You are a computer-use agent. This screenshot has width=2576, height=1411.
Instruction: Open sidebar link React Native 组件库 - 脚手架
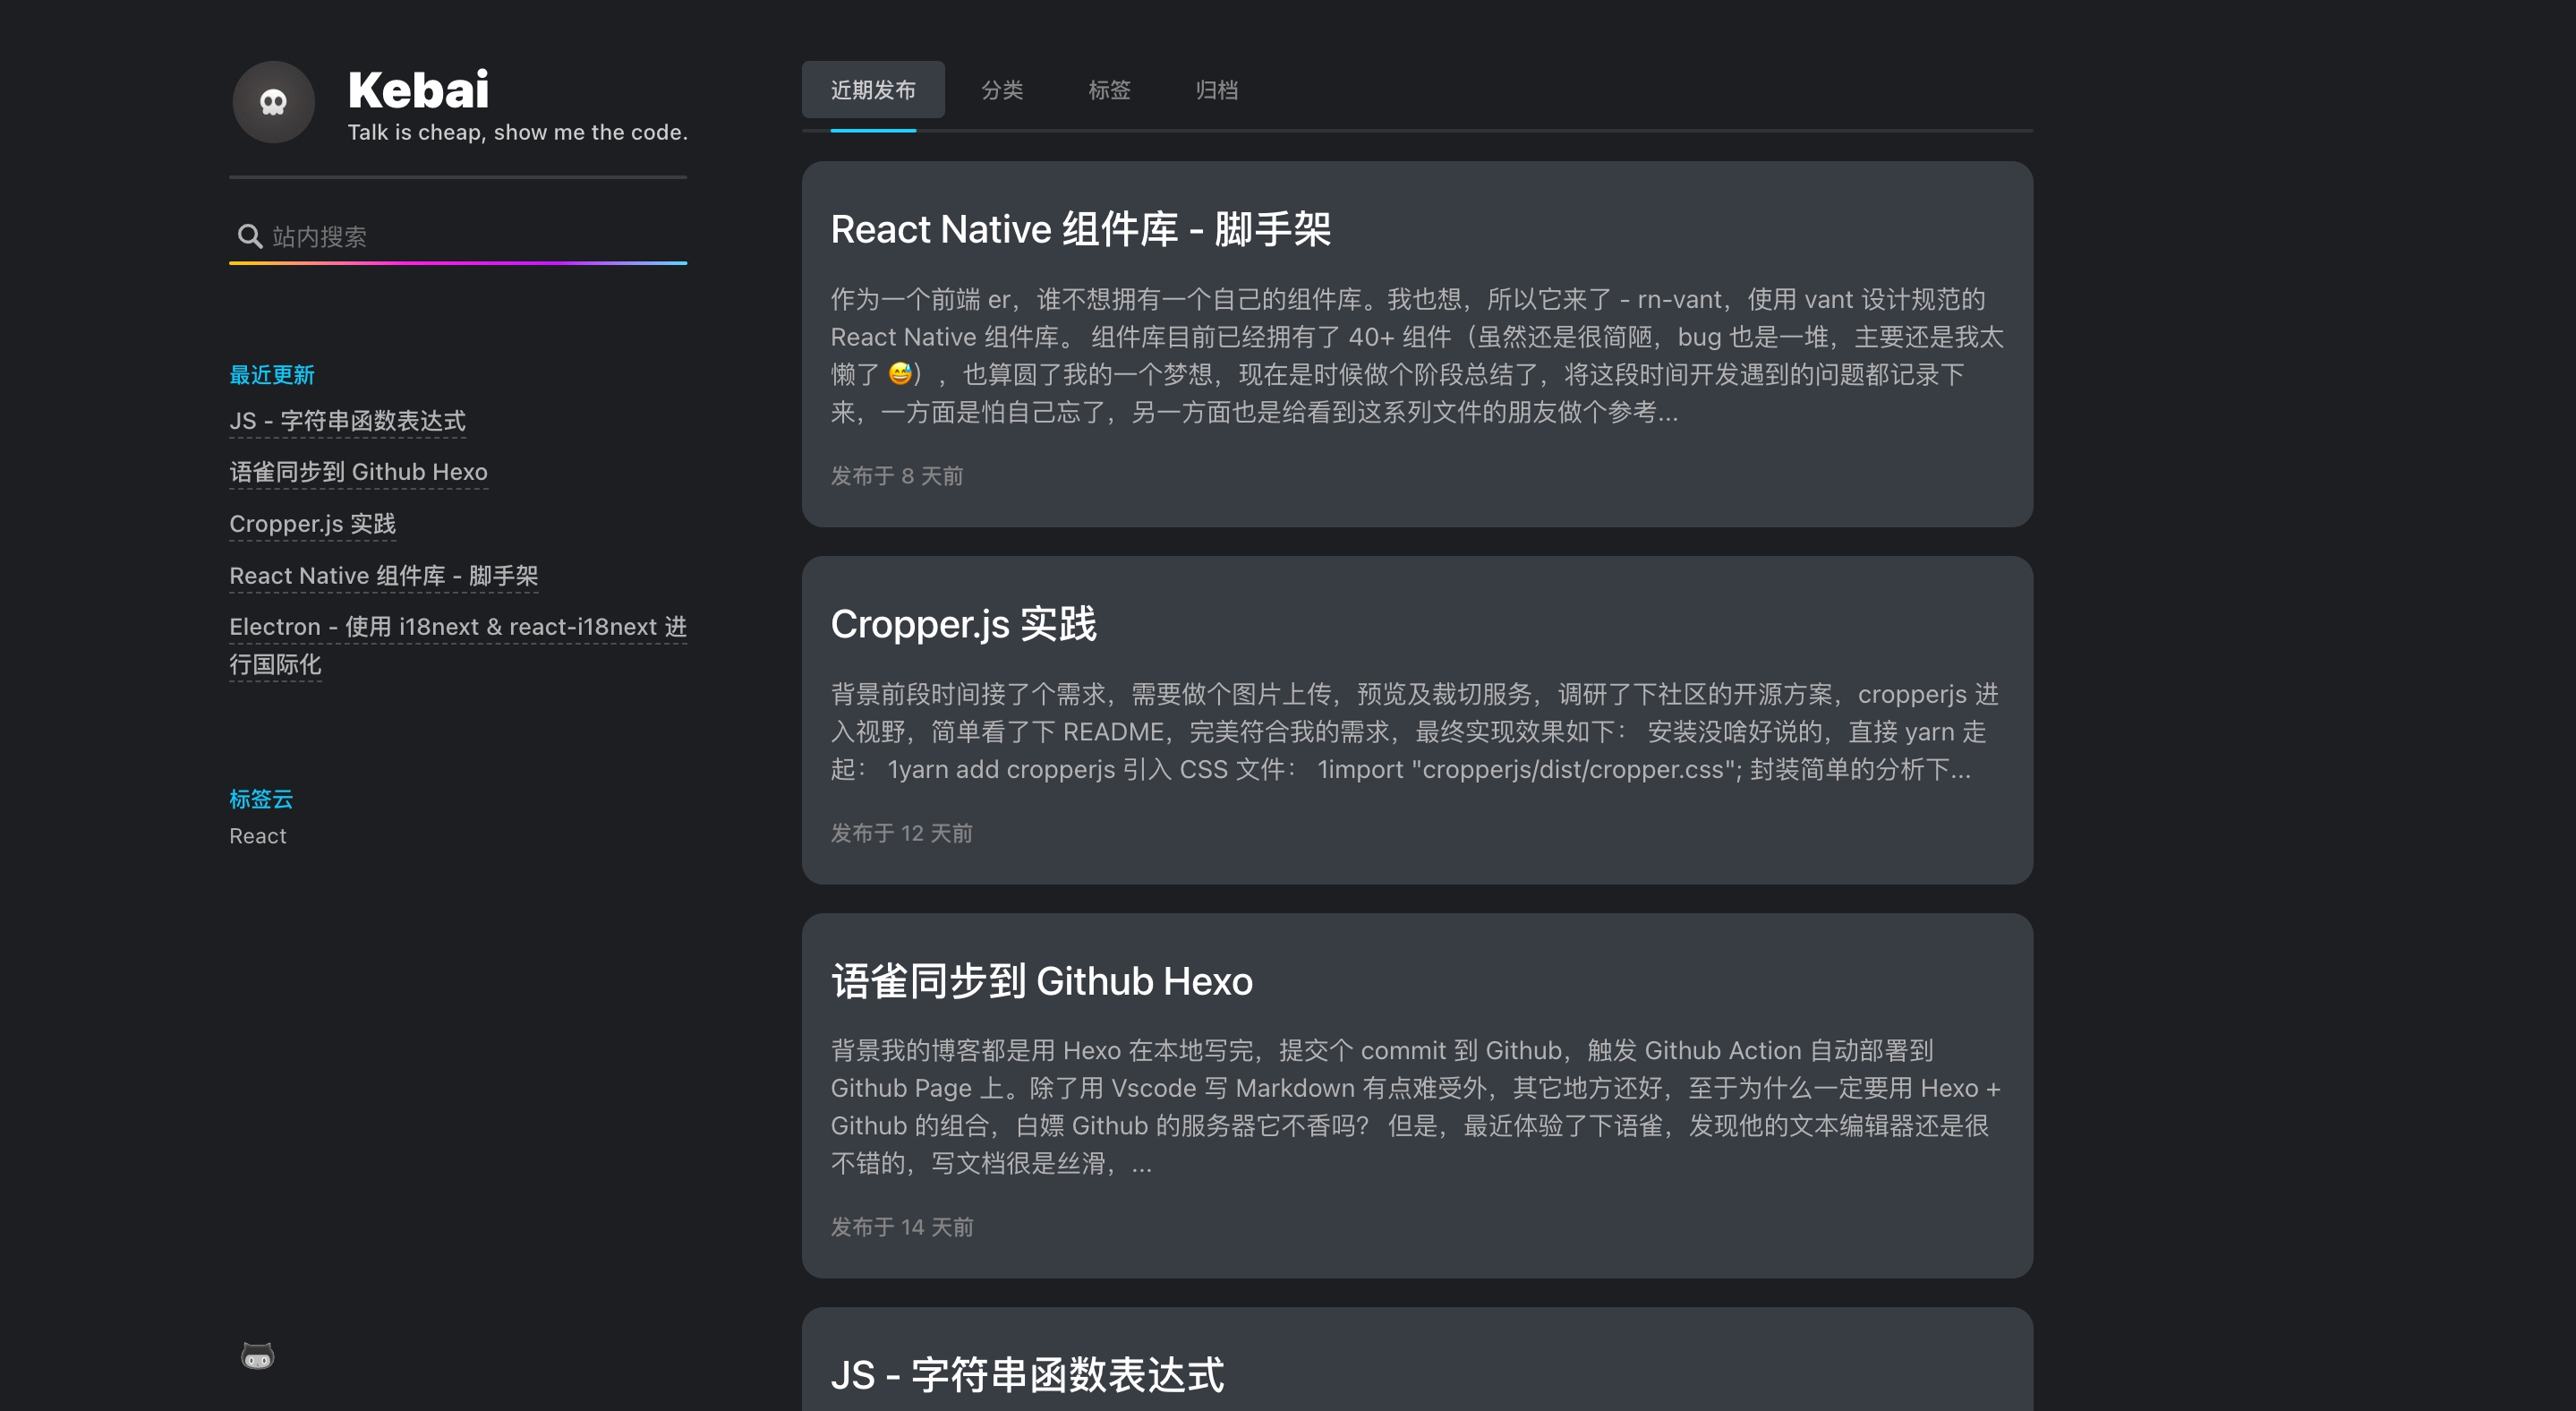click(x=383, y=576)
